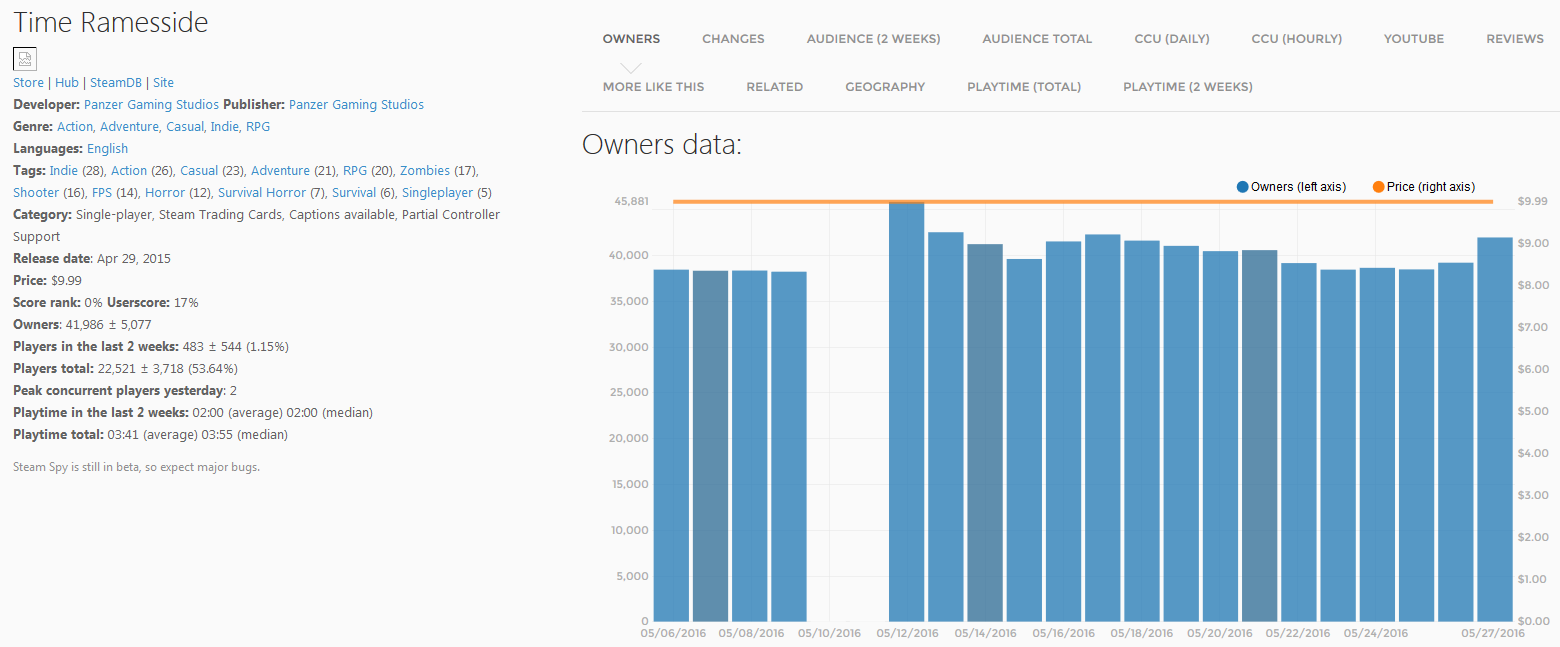
Task: Open the Indie genre link
Action: 225,127
